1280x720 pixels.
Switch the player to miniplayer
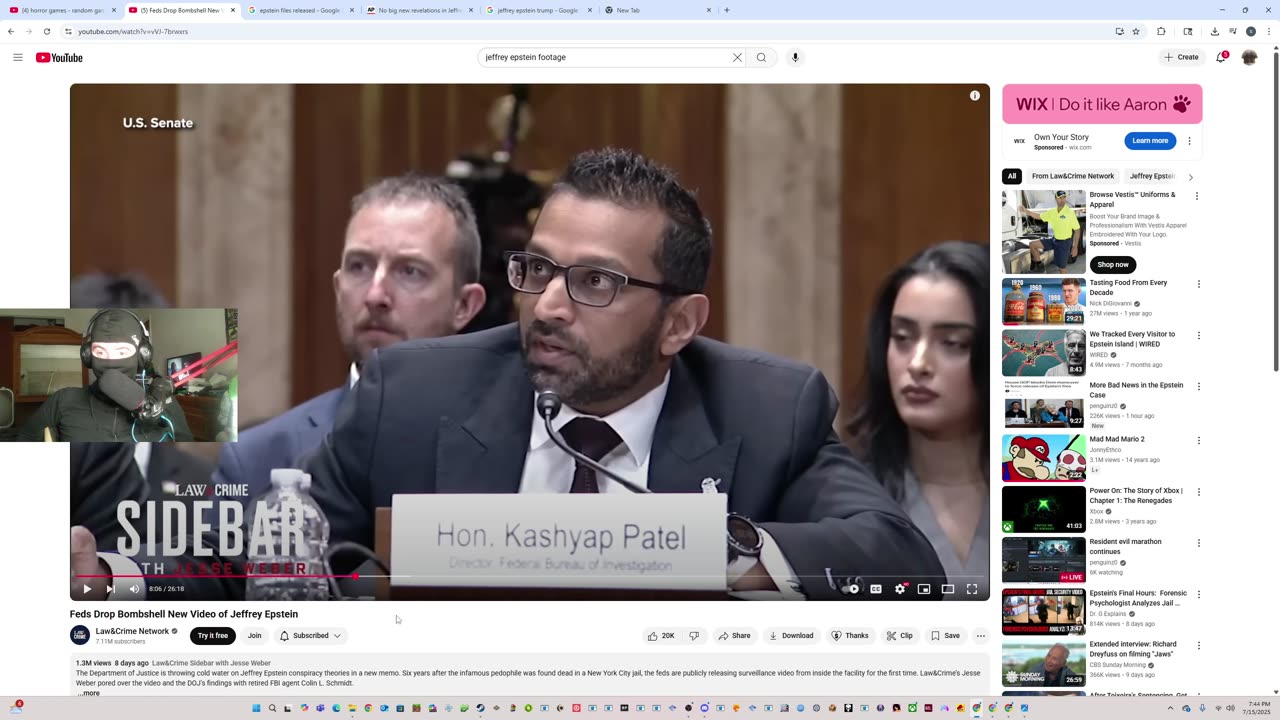(924, 589)
